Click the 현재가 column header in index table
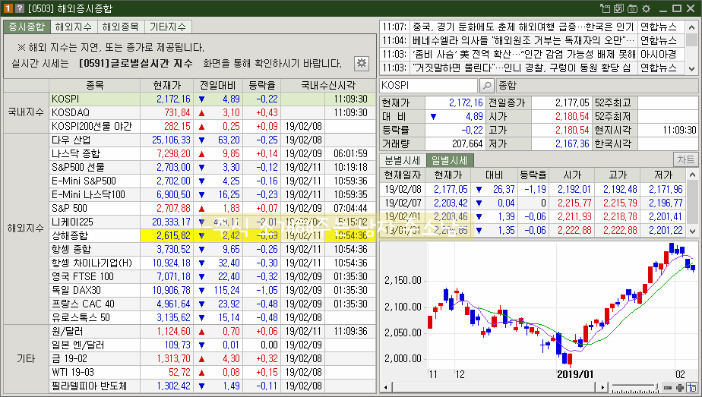The width and height of the screenshot is (702, 397). click(x=167, y=85)
